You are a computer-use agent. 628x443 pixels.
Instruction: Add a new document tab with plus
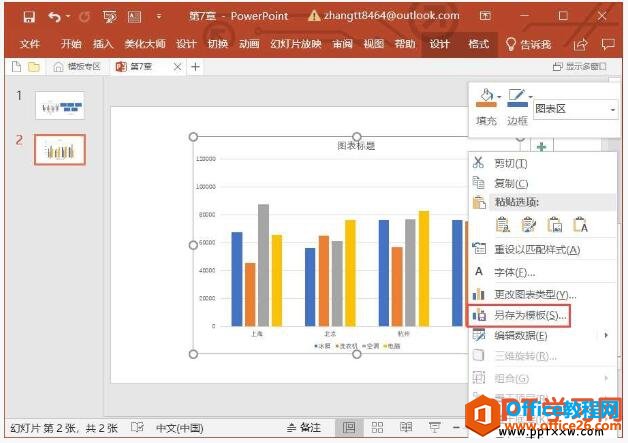tap(195, 66)
